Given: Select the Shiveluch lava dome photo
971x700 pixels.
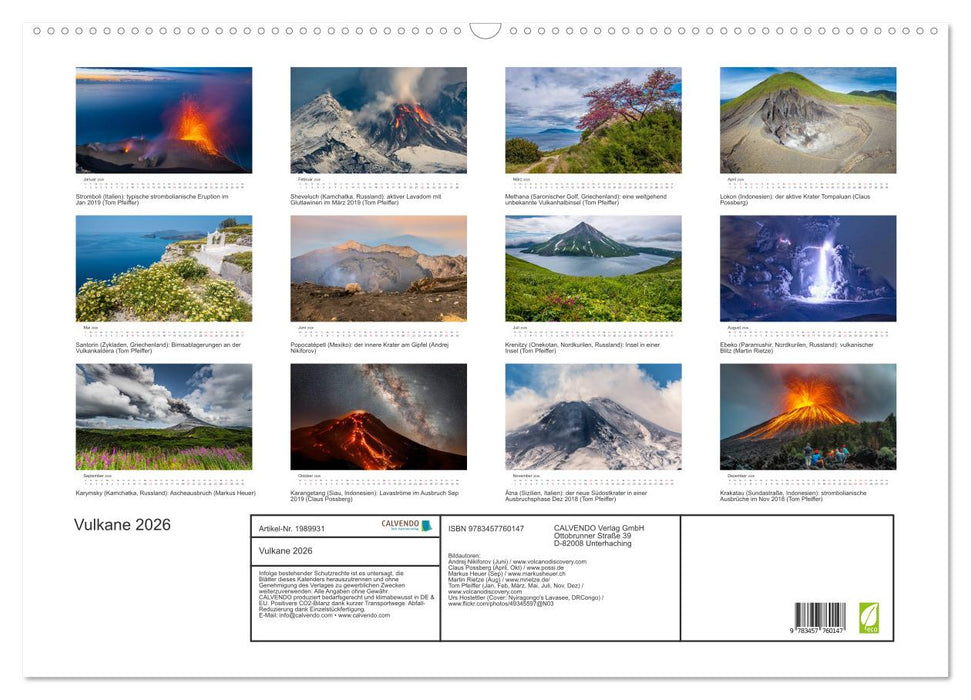Looking at the screenshot, I should pyautogui.click(x=378, y=120).
